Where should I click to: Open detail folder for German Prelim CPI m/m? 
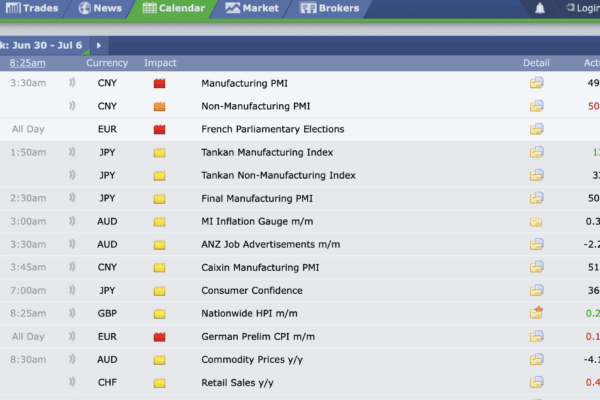[536, 336]
